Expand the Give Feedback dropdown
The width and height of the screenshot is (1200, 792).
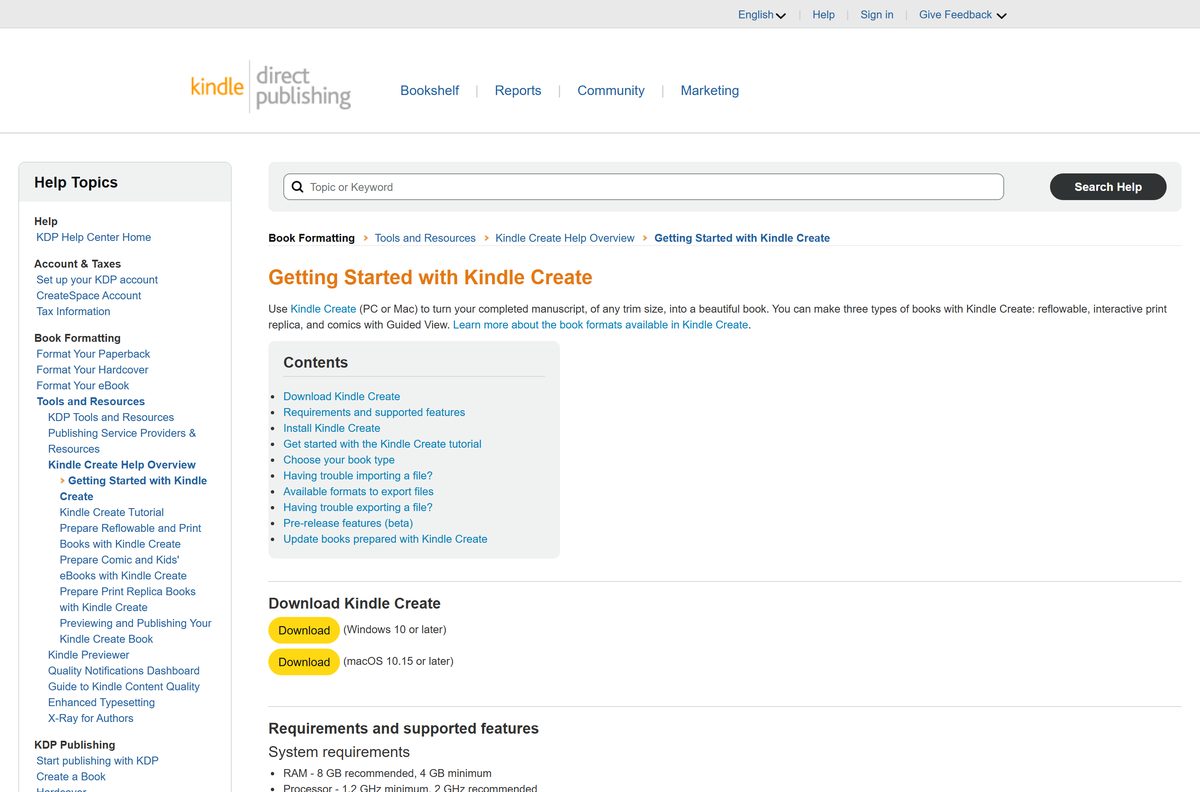click(x=963, y=15)
